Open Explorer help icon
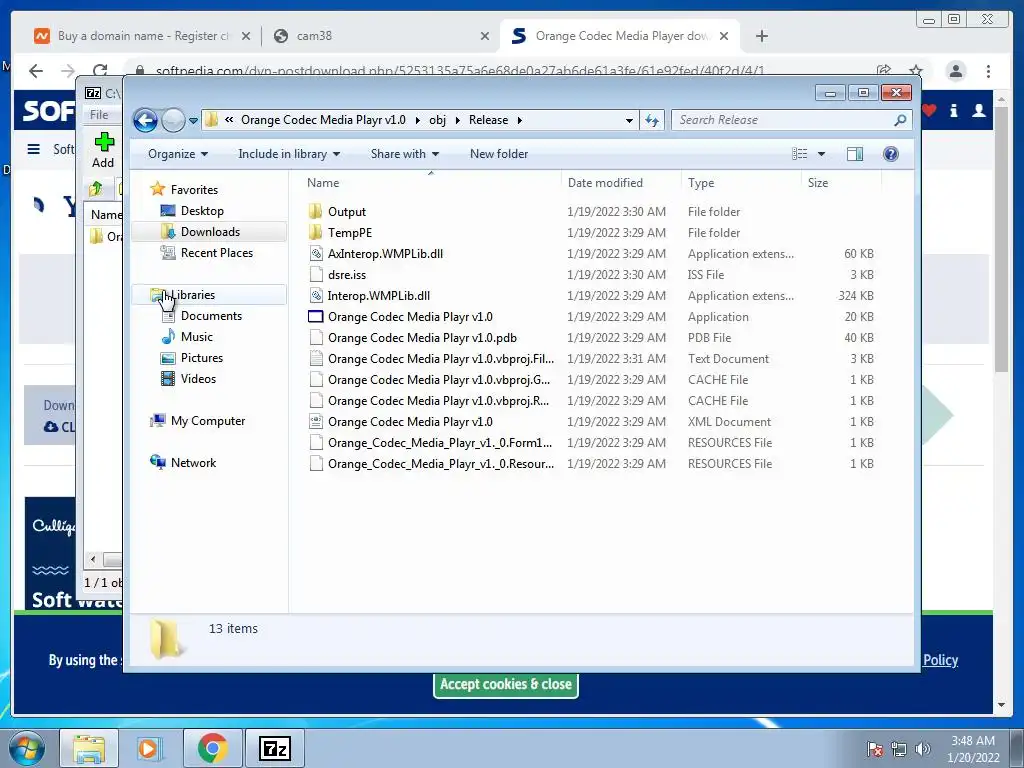 click(890, 154)
